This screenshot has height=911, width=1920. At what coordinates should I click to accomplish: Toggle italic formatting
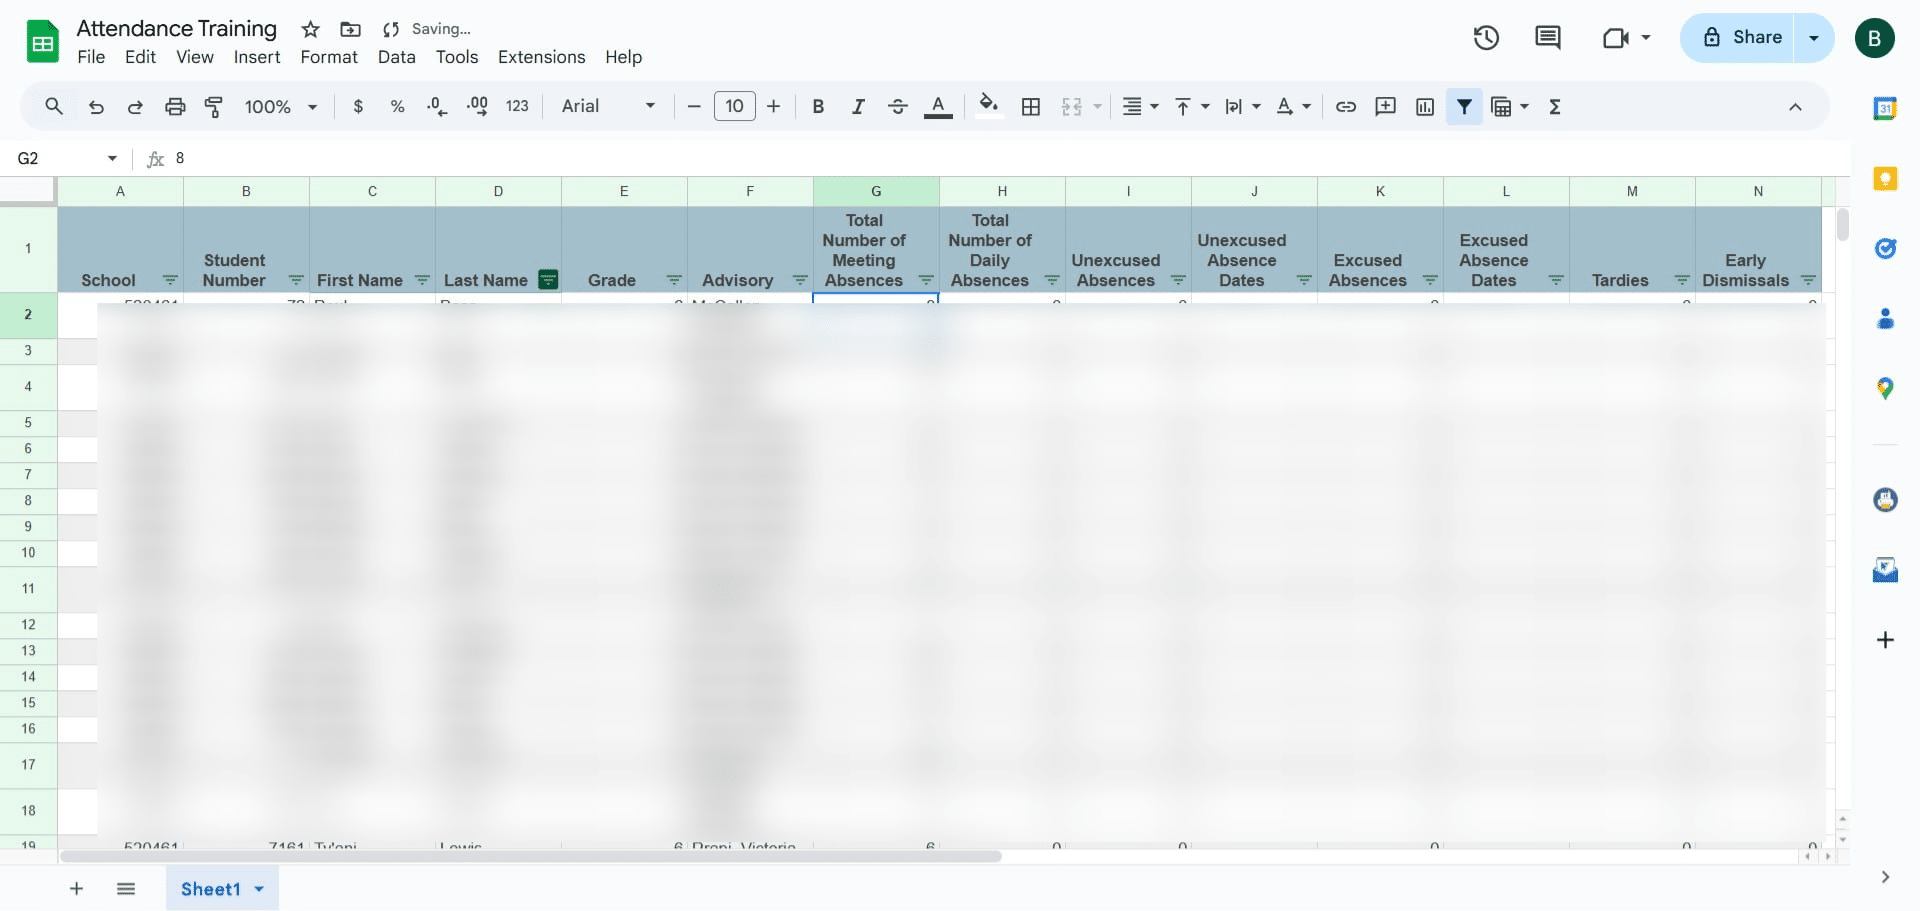(x=858, y=106)
